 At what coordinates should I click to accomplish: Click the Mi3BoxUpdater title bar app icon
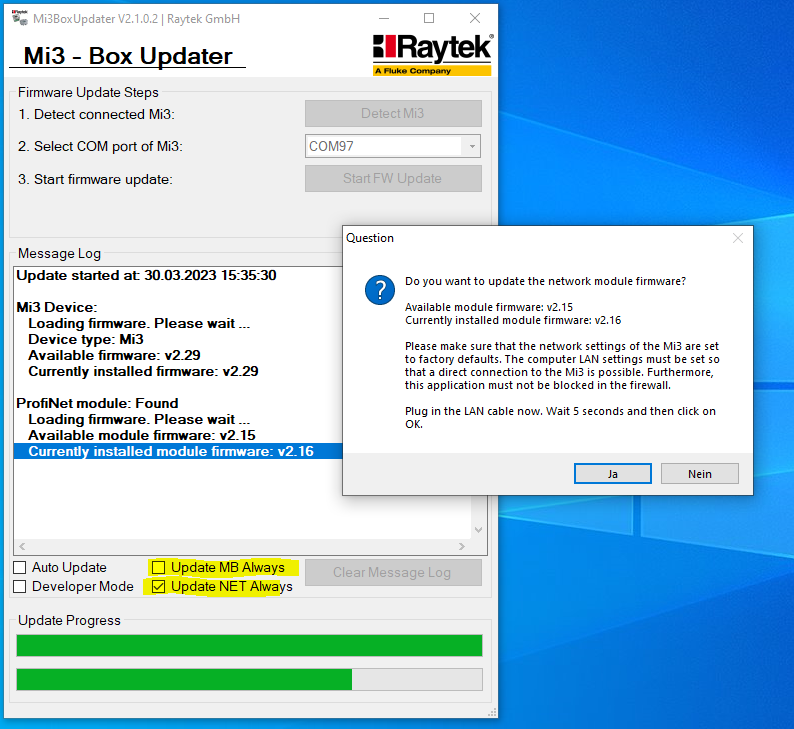(20, 18)
